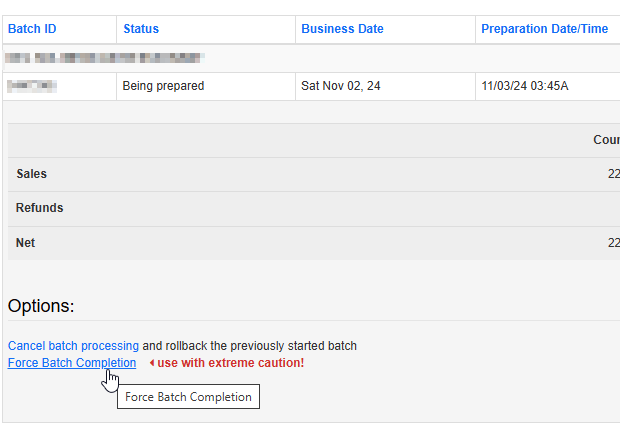
Task: Click the Sales count value
Action: [x=613, y=174]
